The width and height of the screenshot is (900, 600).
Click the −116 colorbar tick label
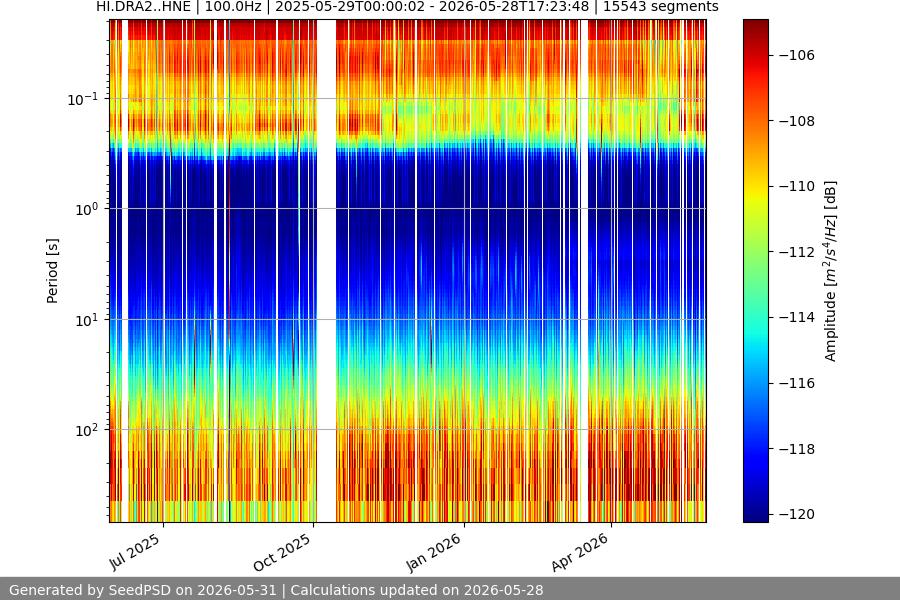point(797,383)
